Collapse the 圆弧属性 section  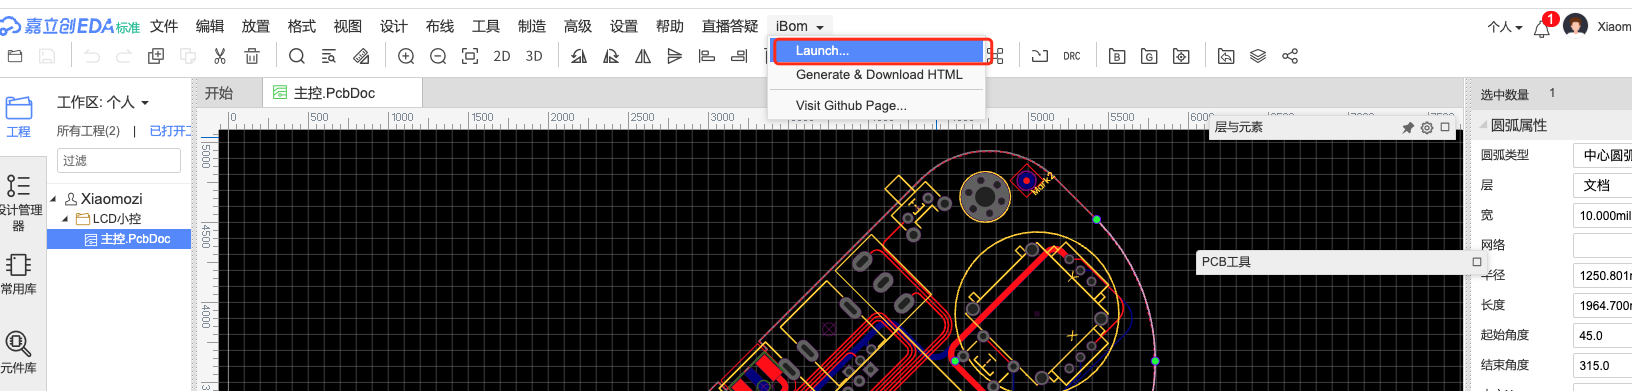[x=1483, y=126]
